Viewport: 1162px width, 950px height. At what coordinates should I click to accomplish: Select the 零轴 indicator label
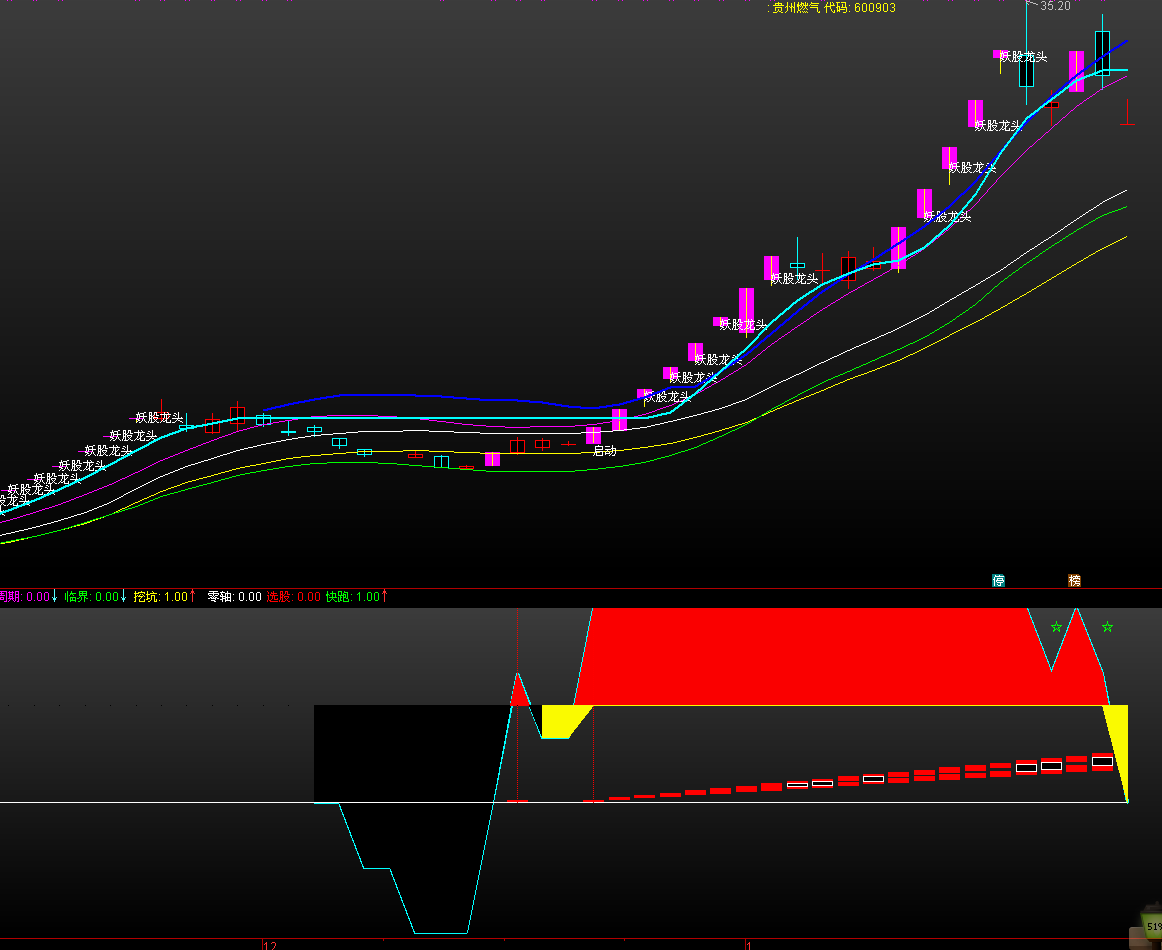[x=220, y=597]
